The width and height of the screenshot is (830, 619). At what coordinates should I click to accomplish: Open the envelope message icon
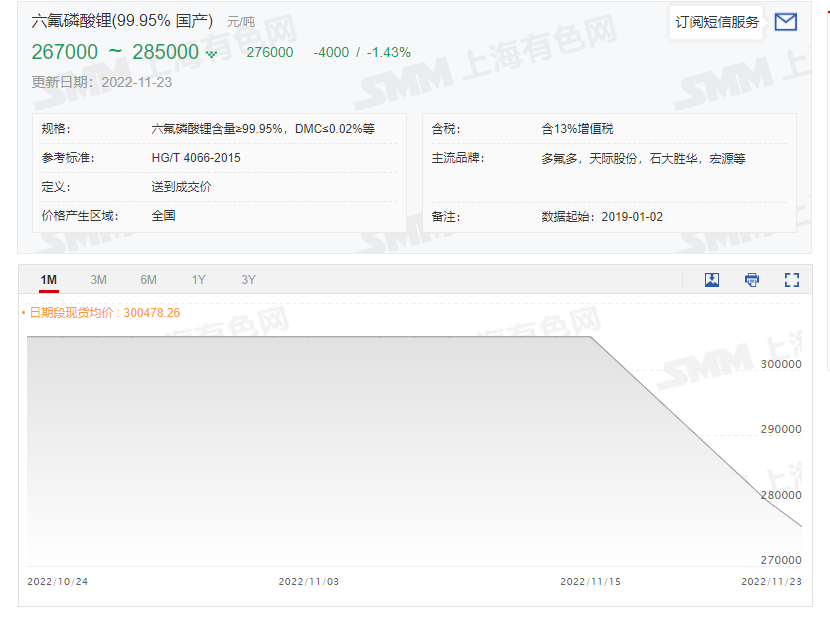(x=786, y=21)
